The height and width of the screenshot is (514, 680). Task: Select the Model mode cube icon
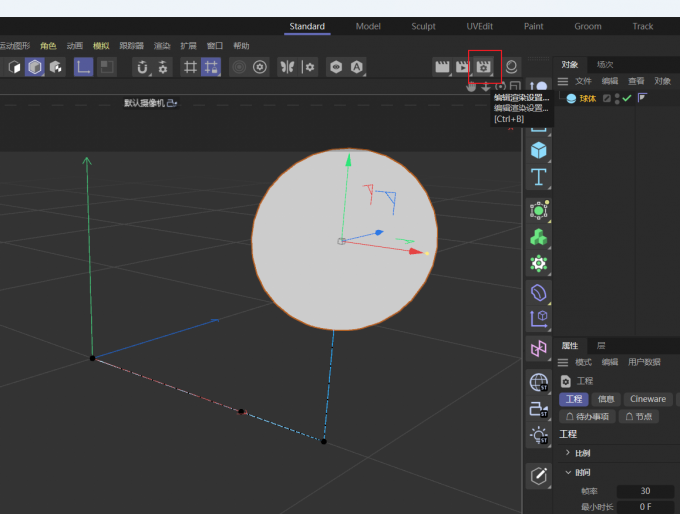[14, 67]
